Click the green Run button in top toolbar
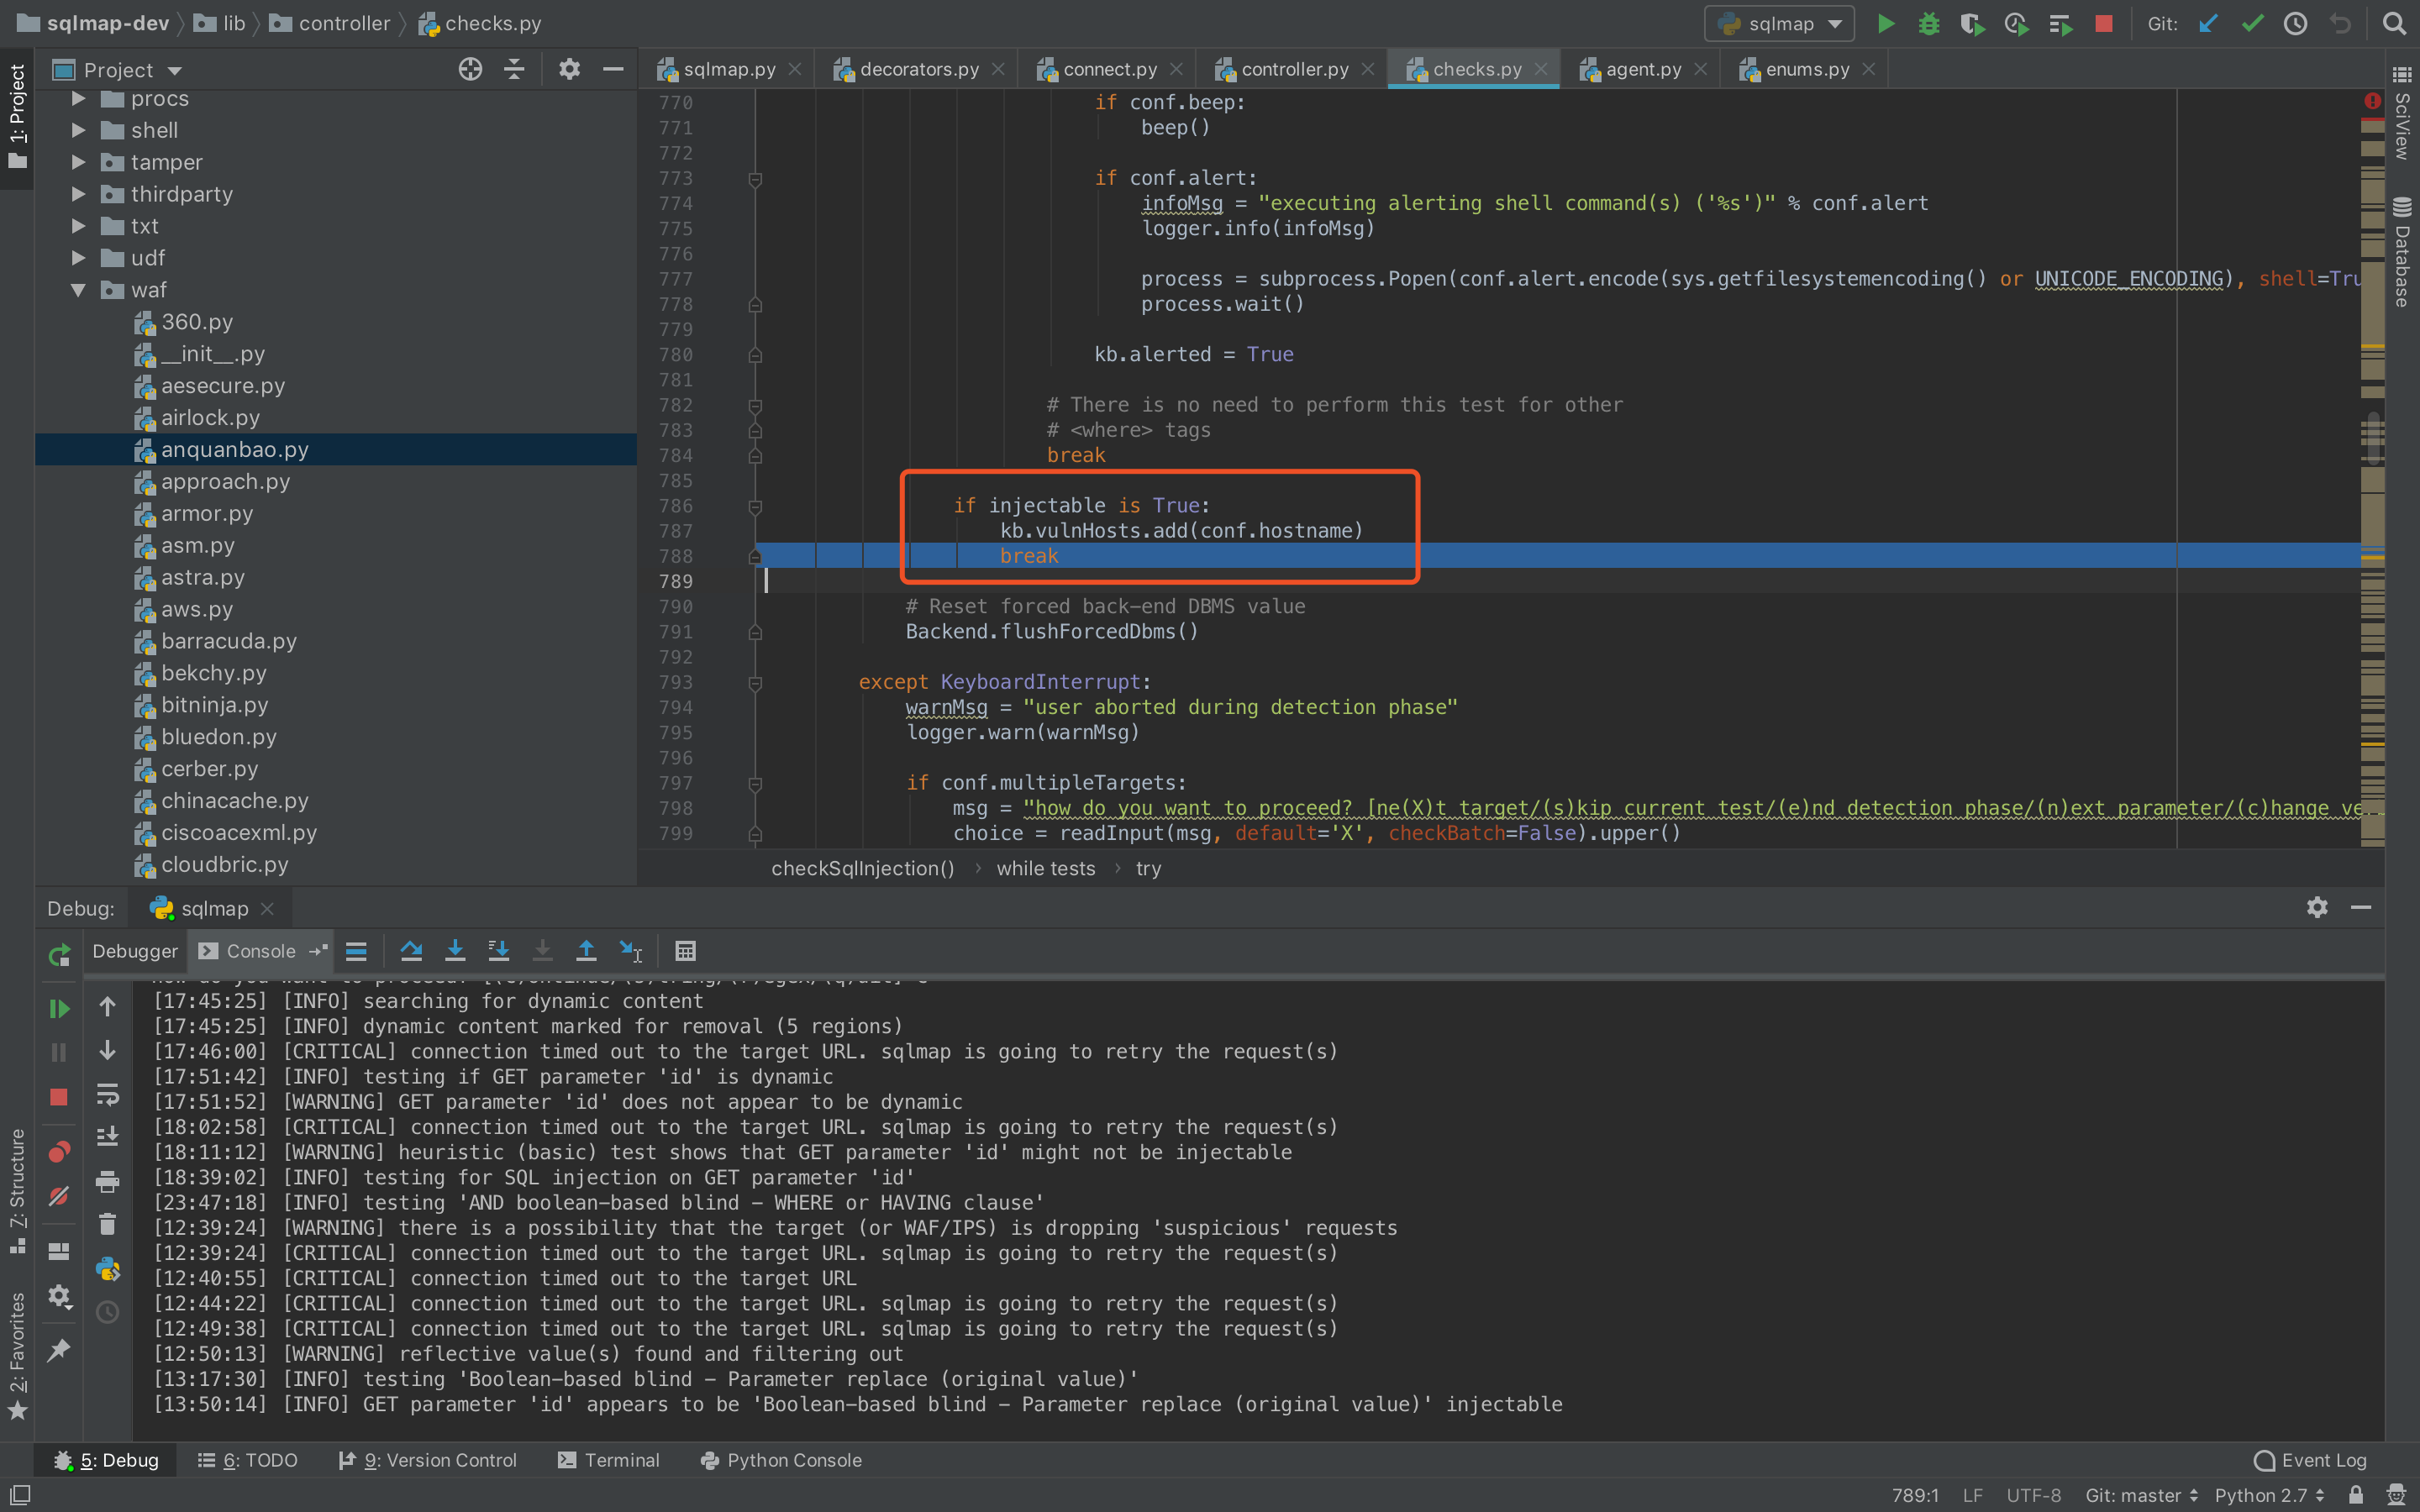This screenshot has width=2420, height=1512. coord(1885,23)
